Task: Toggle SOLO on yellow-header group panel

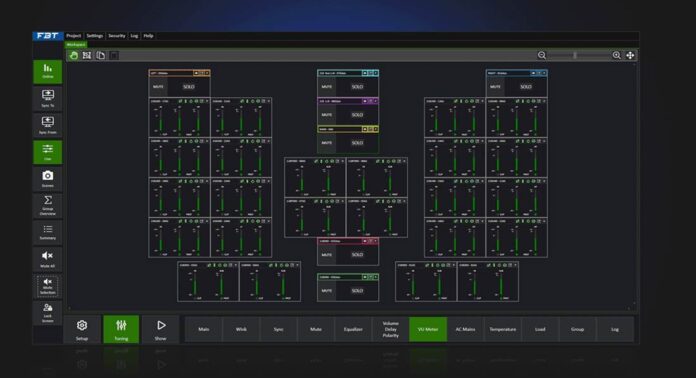Action: (x=357, y=143)
